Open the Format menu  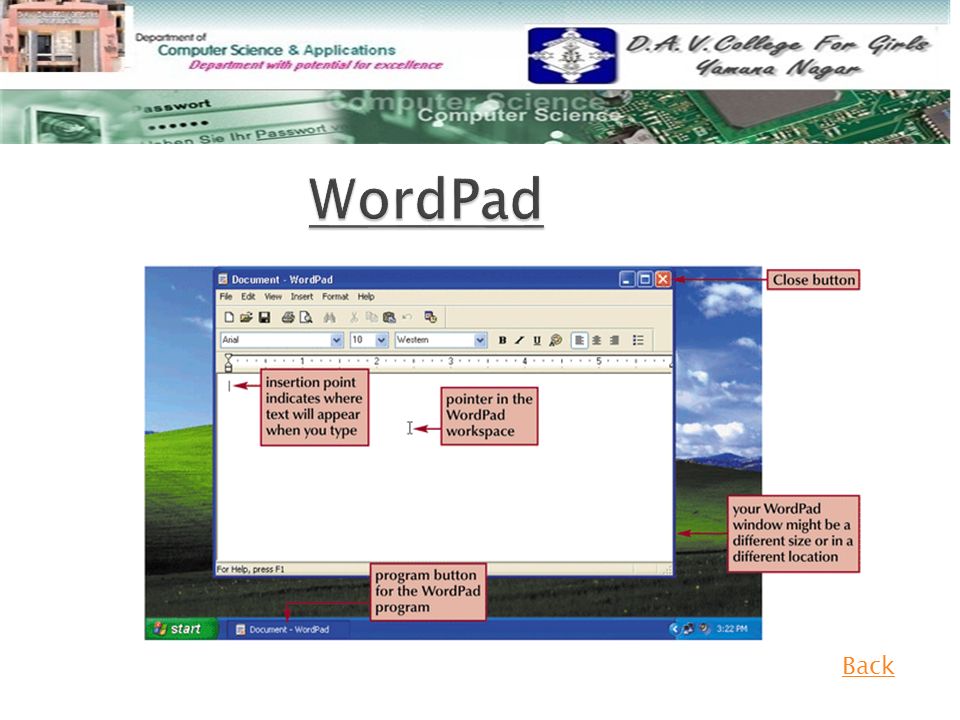pyautogui.click(x=336, y=296)
